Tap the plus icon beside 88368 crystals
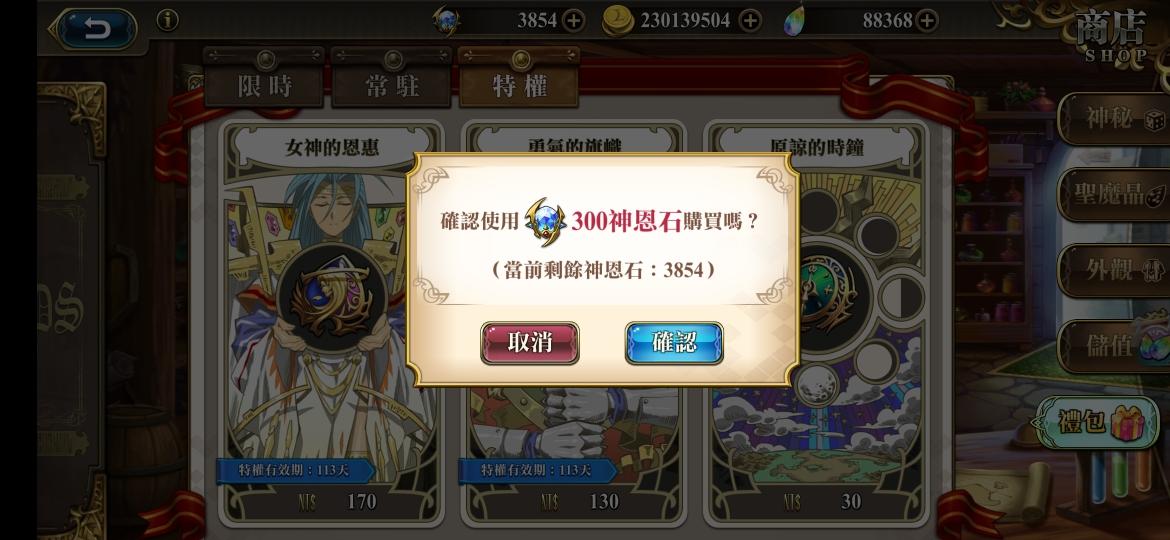 [927, 21]
